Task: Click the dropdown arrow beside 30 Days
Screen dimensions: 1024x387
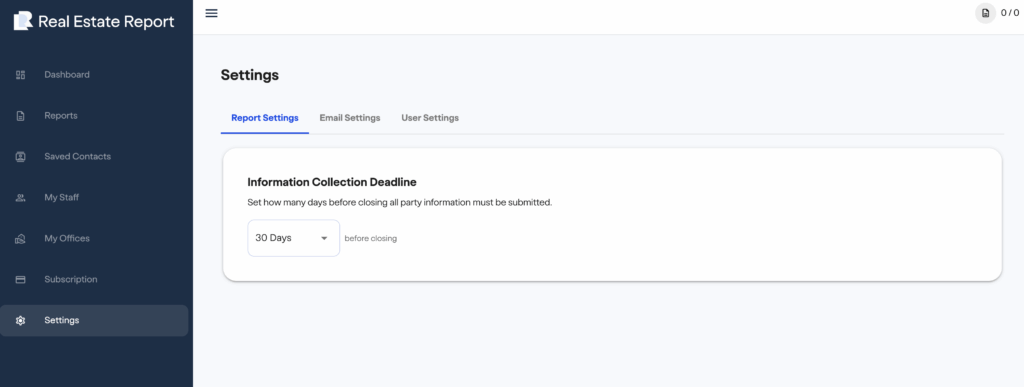Action: (x=324, y=238)
